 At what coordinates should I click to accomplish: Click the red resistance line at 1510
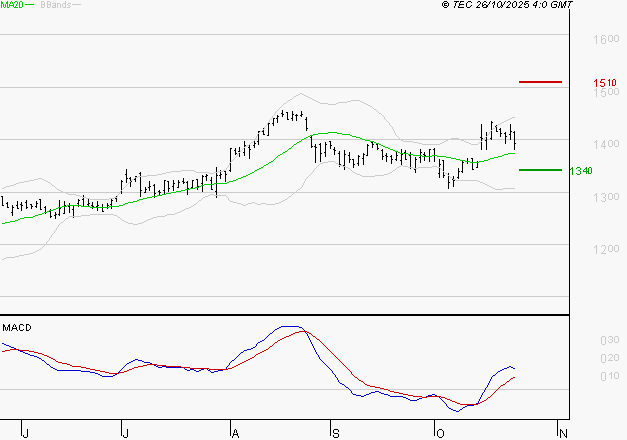(x=540, y=82)
